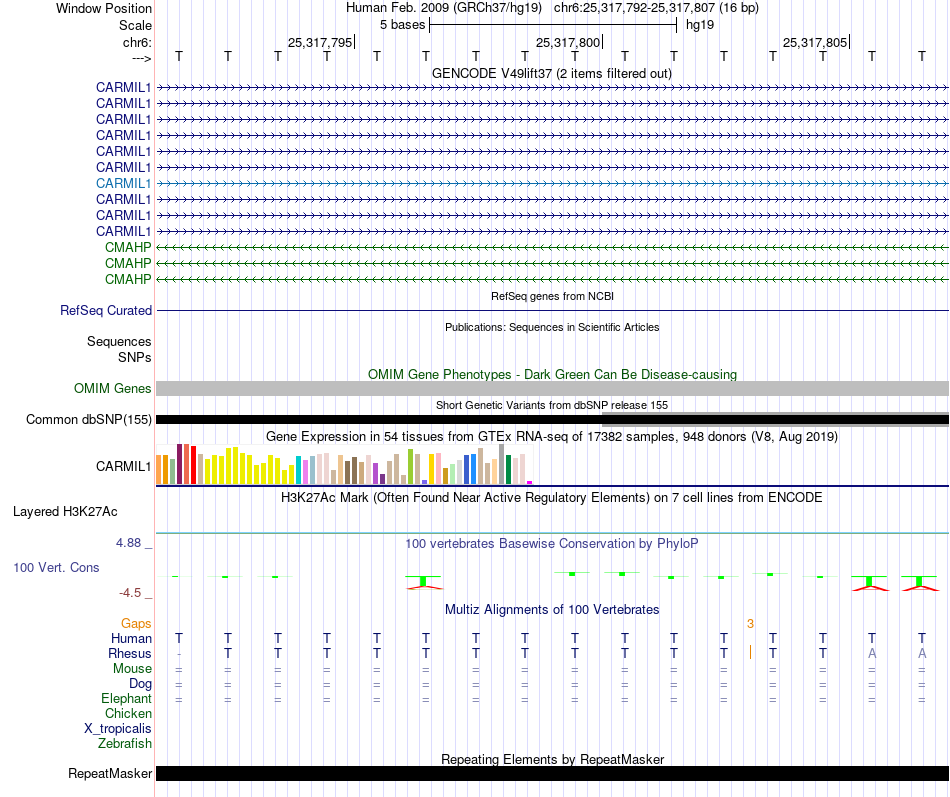Click the Sequences track label
The image size is (950, 797).
(119, 341)
